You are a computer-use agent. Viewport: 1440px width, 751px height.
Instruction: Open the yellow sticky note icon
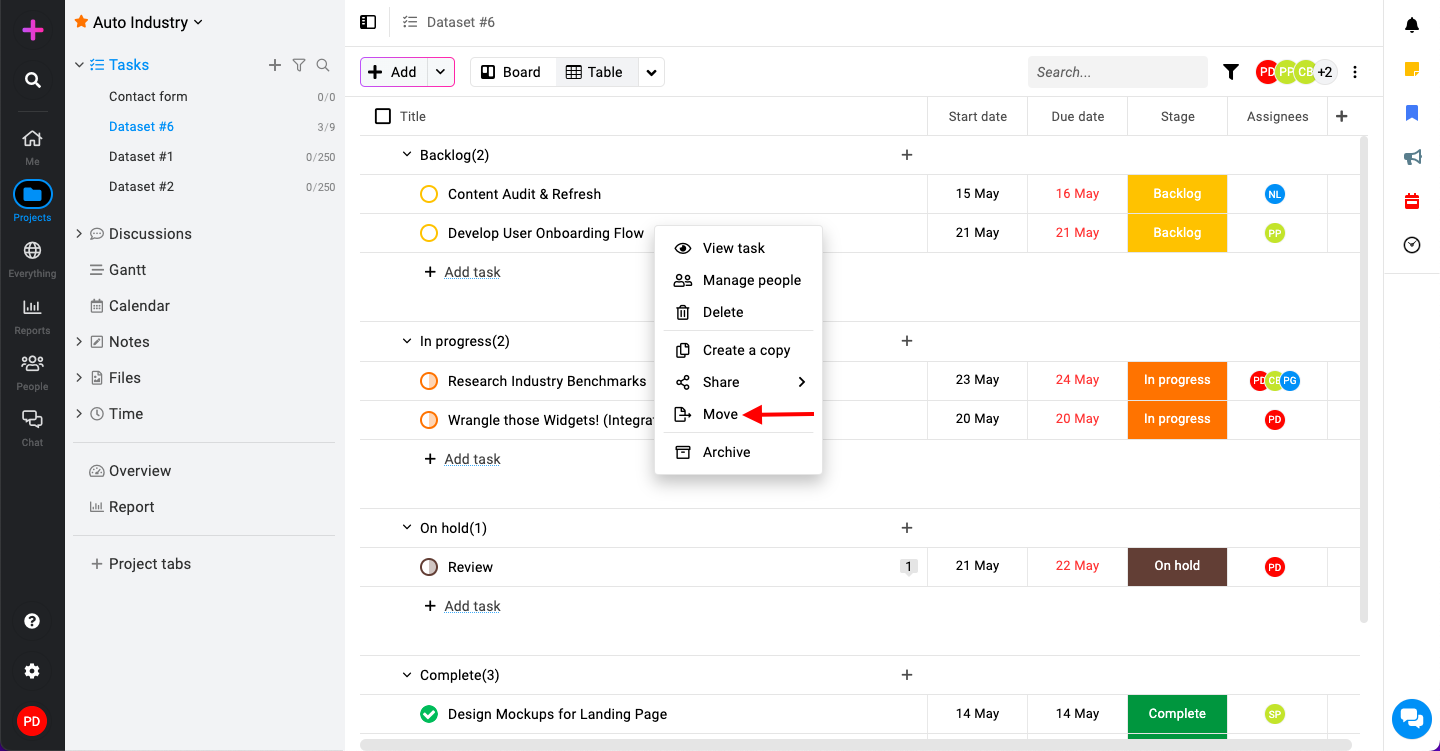coord(1412,69)
